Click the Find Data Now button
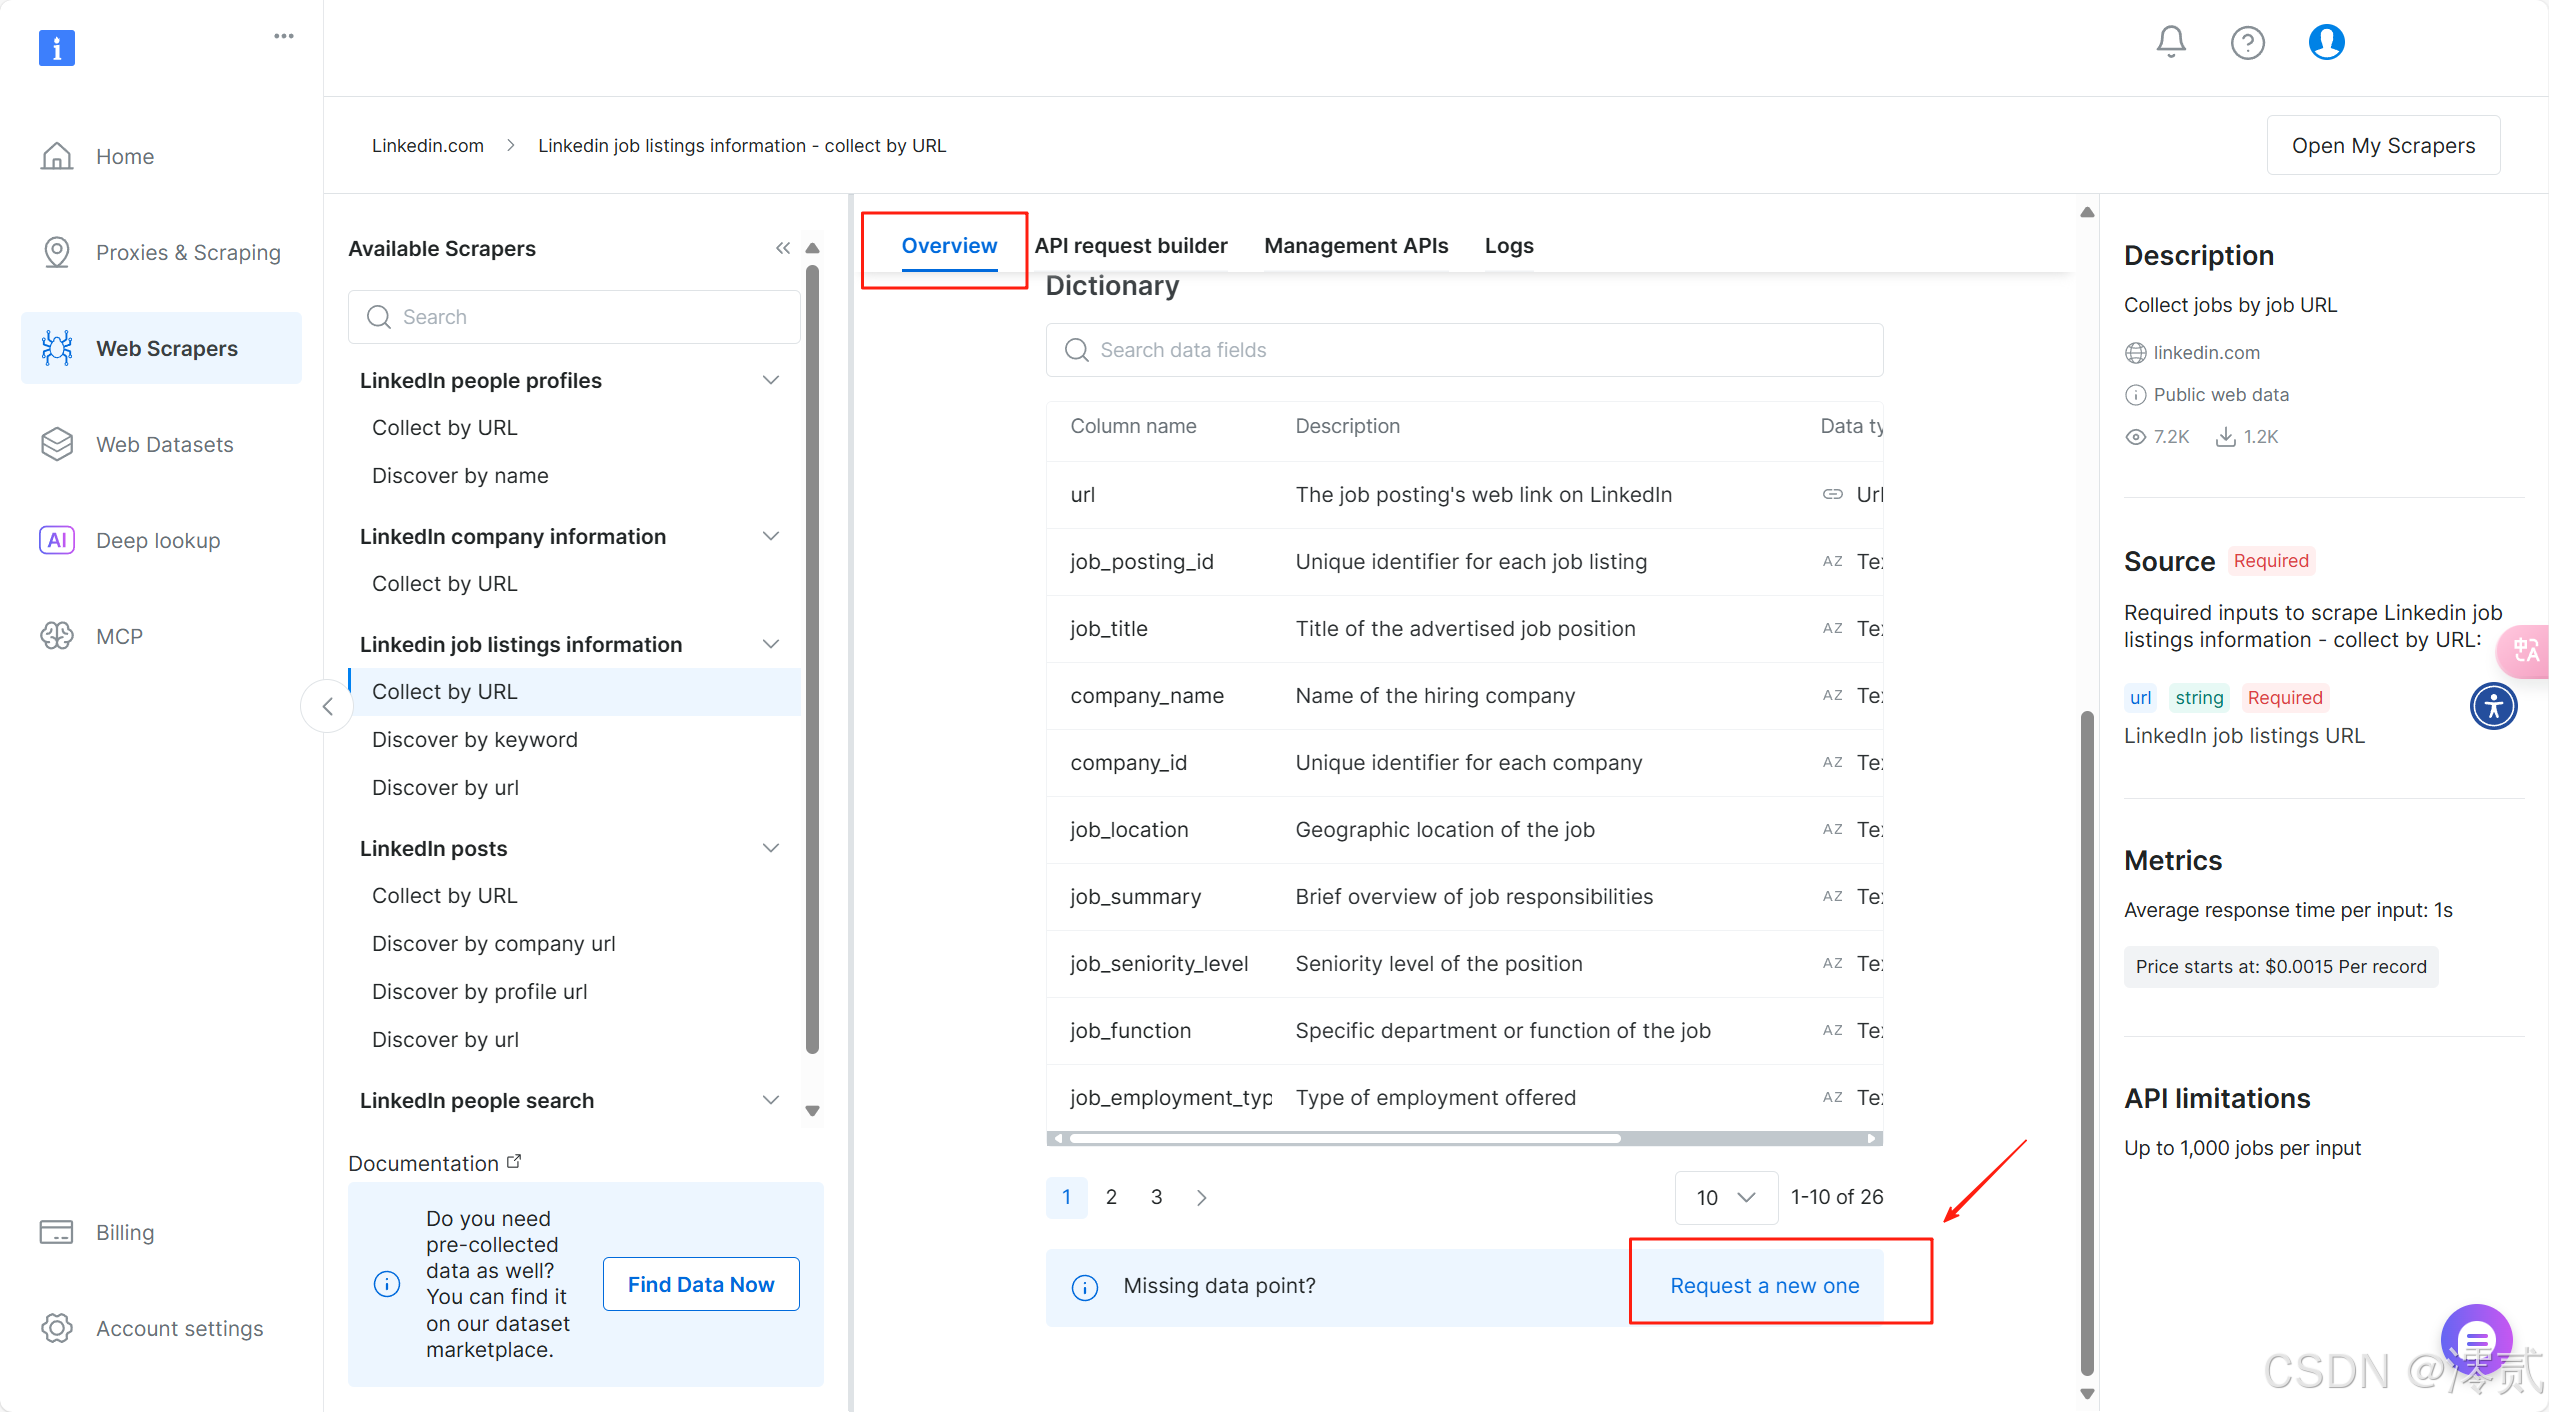This screenshot has width=2549, height=1412. click(700, 1284)
